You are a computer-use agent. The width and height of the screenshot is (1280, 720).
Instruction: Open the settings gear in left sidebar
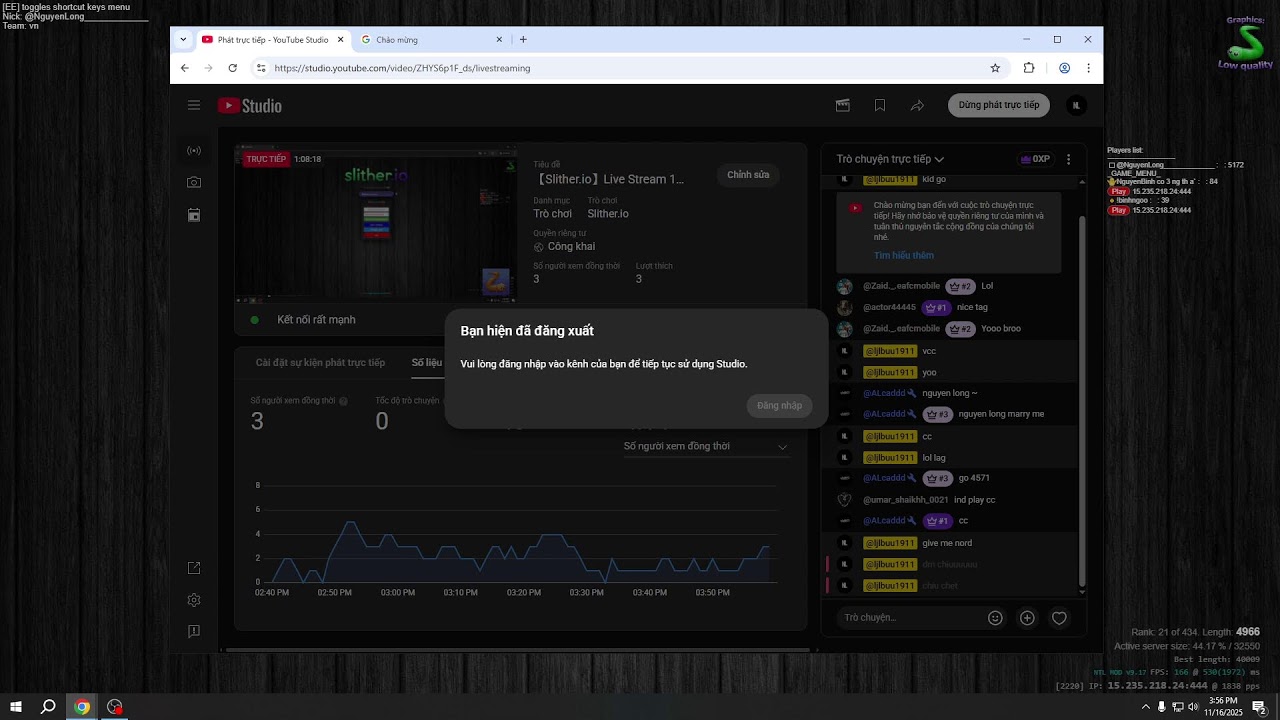pos(194,600)
